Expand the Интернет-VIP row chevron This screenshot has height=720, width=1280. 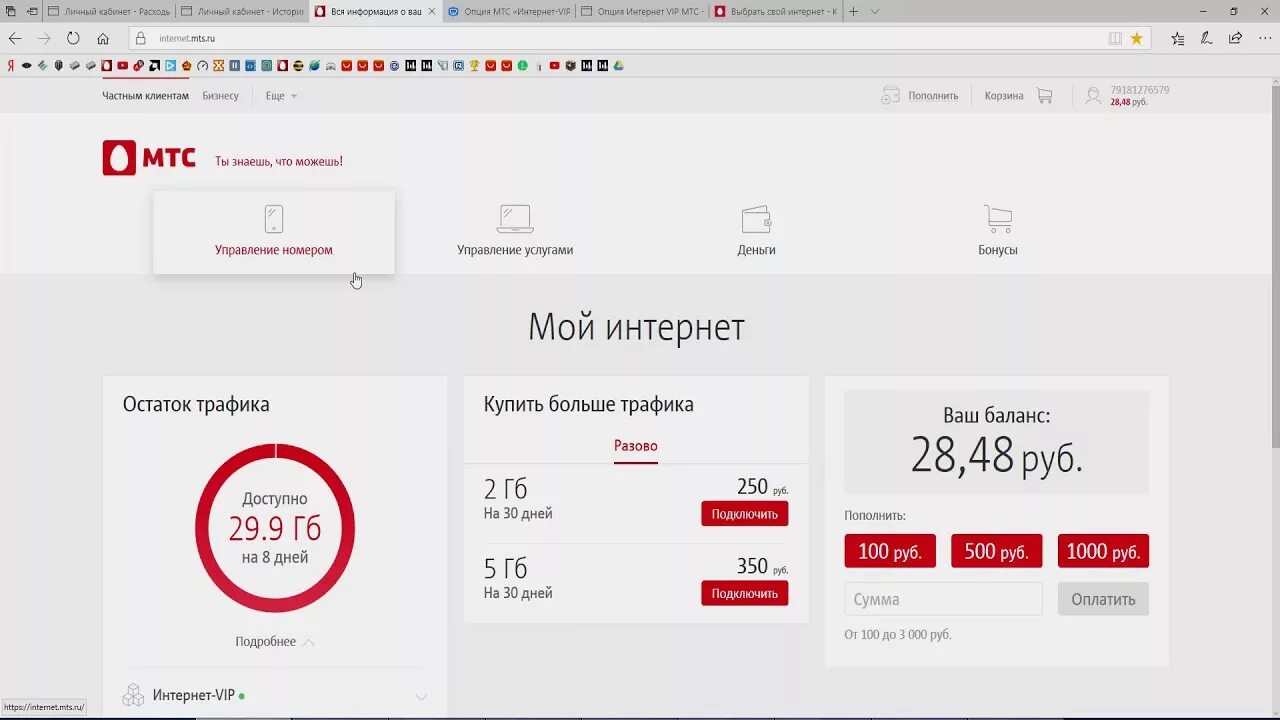pyautogui.click(x=421, y=697)
